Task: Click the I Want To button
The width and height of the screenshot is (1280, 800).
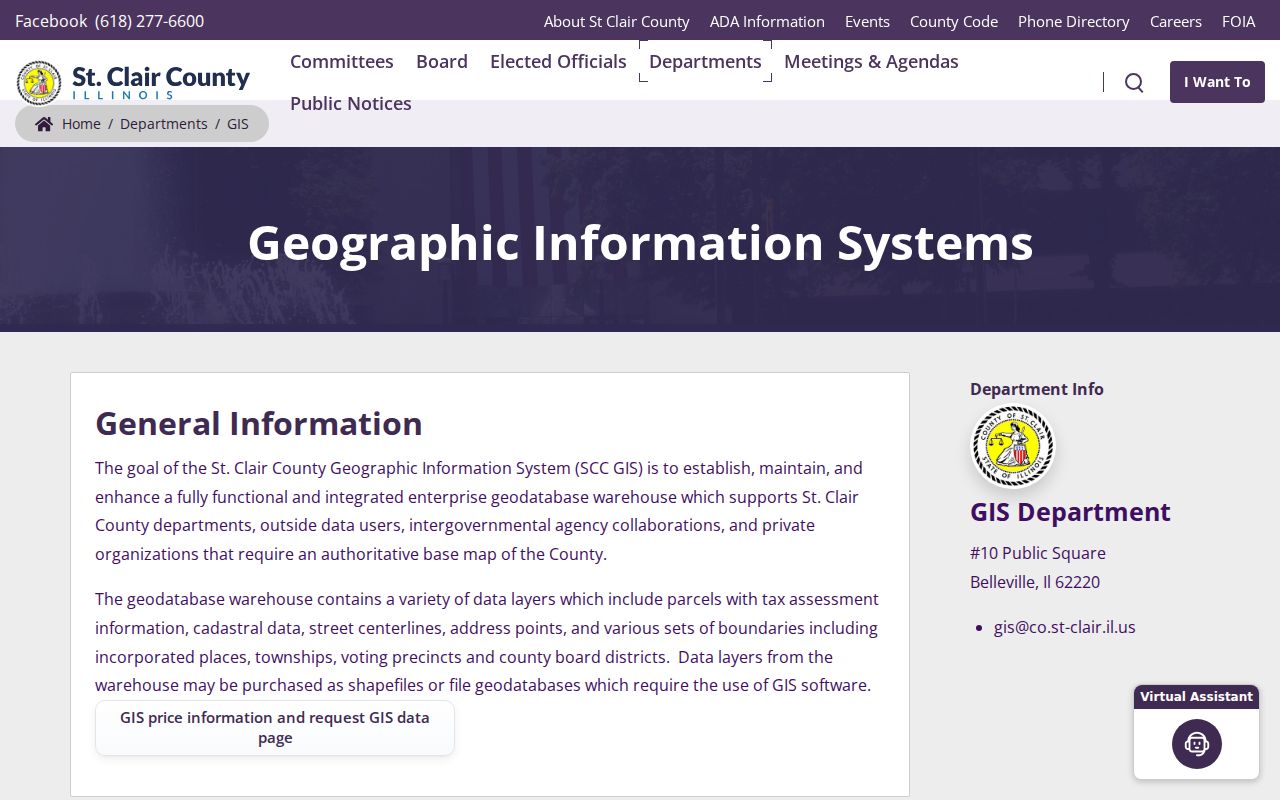Action: pos(1217,82)
